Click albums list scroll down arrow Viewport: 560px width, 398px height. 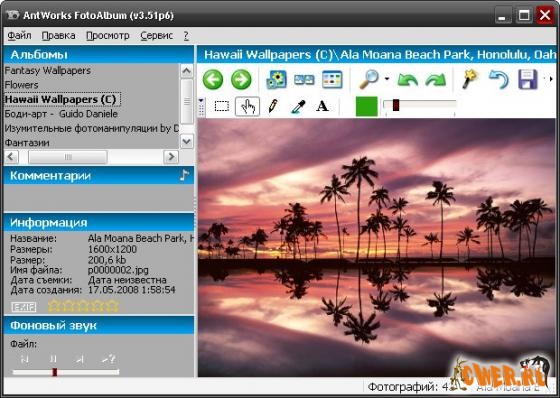tap(186, 142)
